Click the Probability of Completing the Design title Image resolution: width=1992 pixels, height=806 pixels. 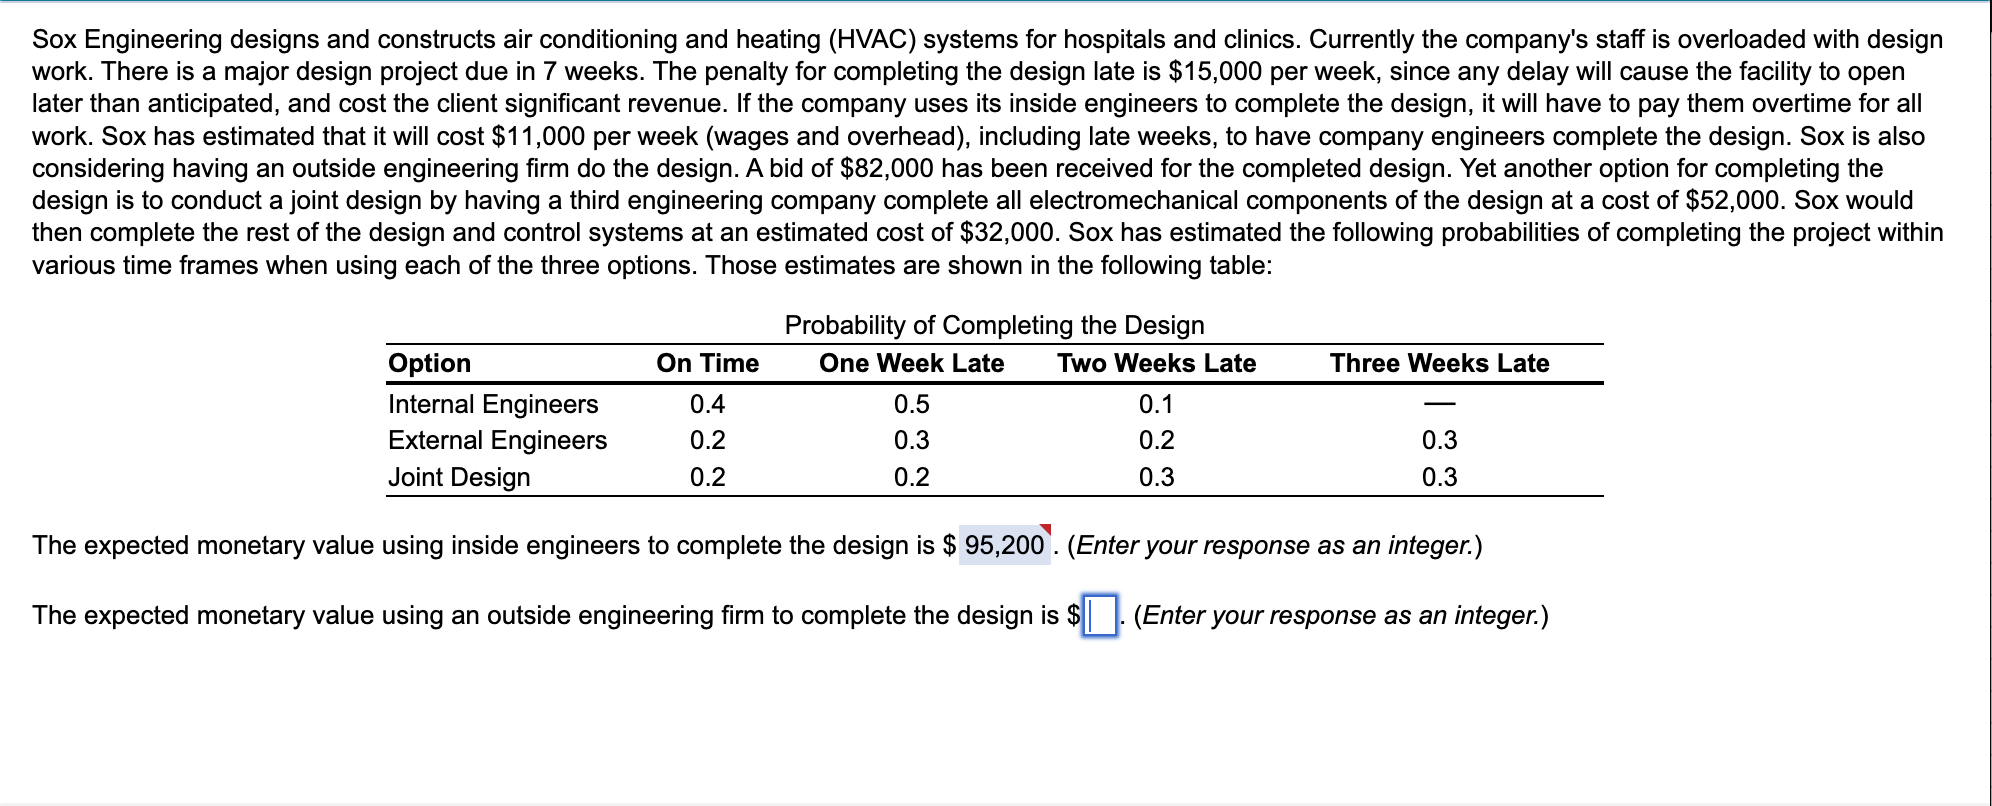pyautogui.click(x=994, y=324)
